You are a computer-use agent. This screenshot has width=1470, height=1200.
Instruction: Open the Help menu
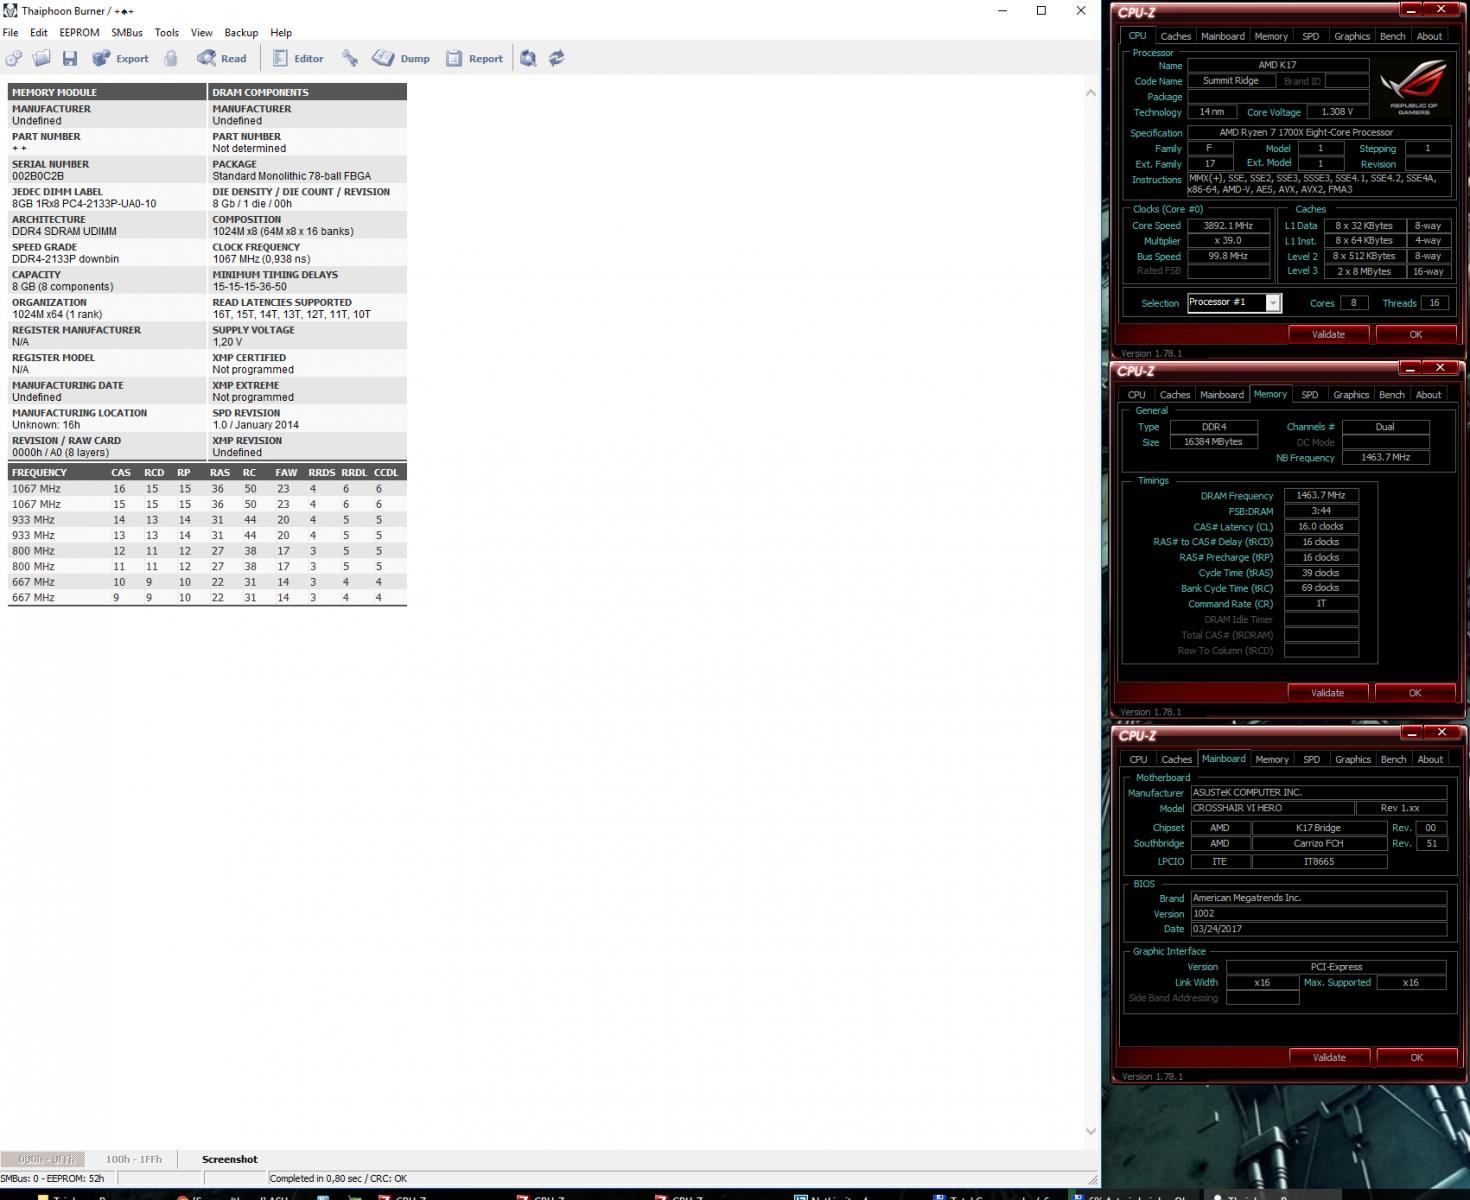tap(282, 33)
